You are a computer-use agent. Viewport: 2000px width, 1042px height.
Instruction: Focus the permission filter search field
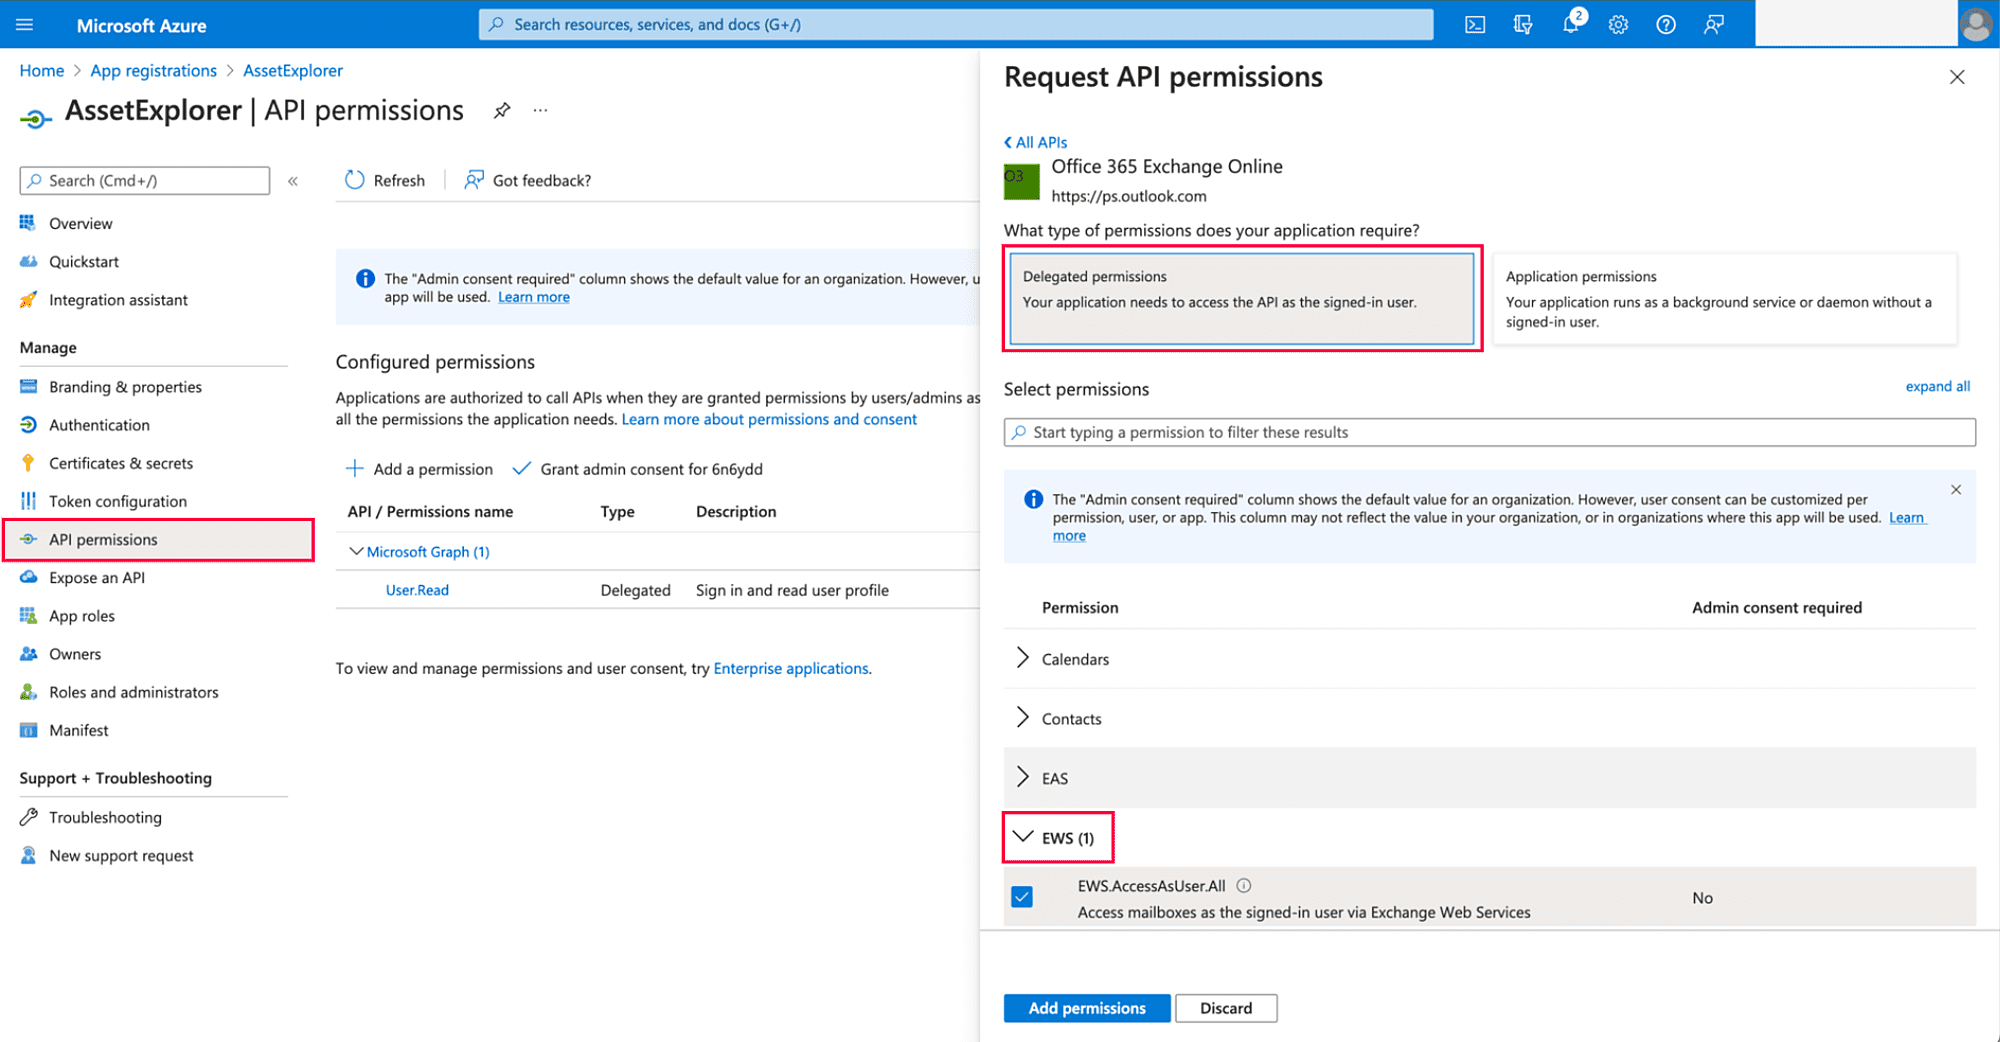point(1490,432)
